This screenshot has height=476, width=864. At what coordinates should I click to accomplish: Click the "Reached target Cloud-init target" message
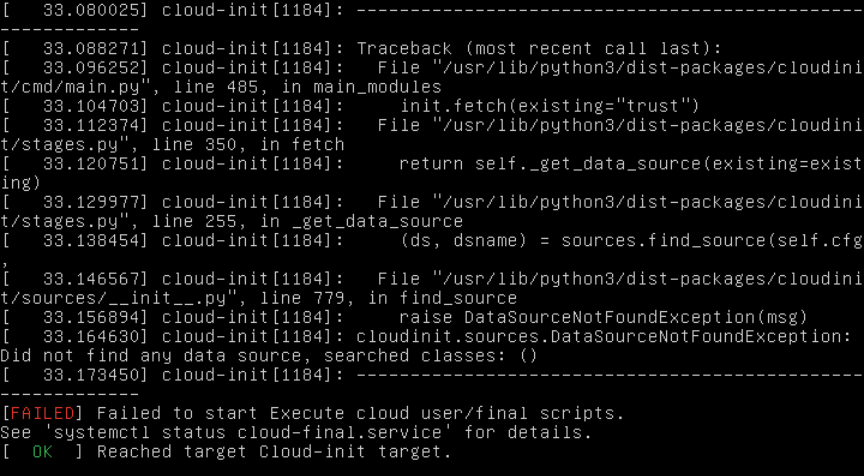tap(274, 452)
